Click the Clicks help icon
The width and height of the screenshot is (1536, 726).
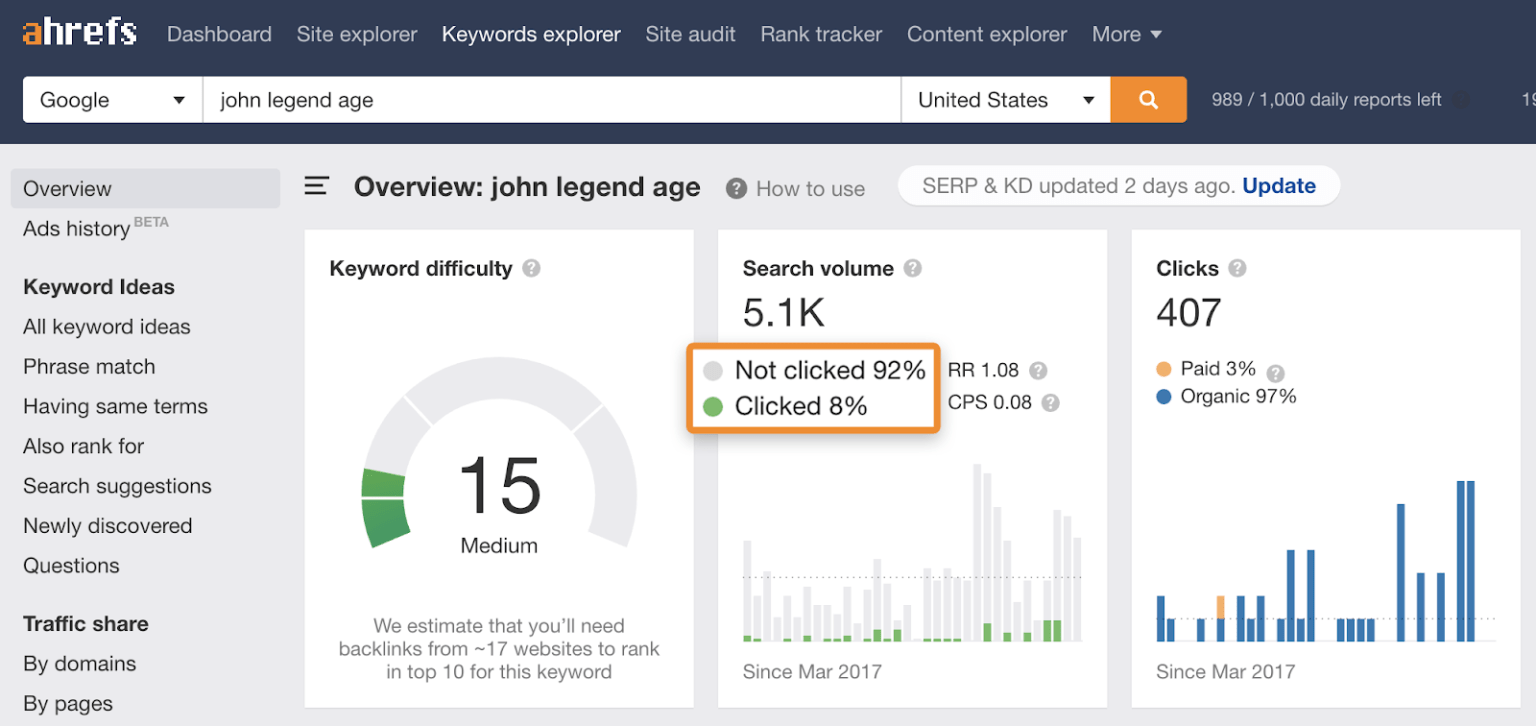[1237, 268]
